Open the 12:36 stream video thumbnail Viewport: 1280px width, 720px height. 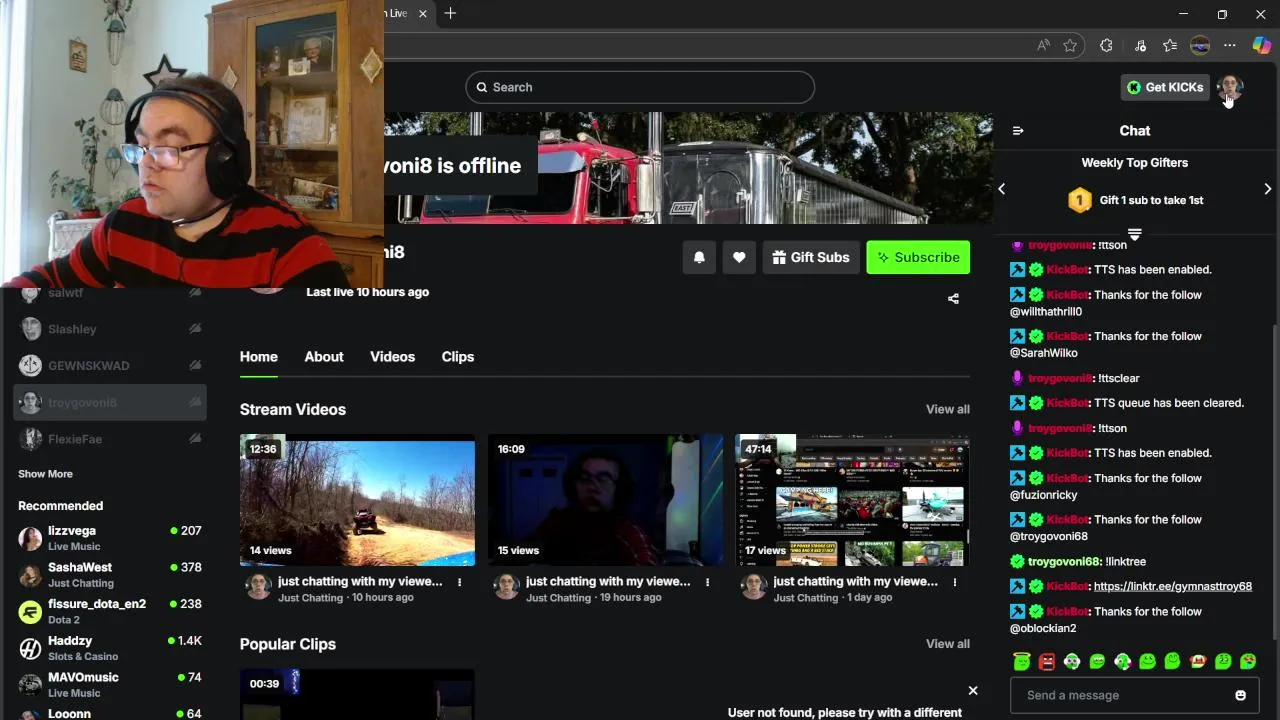pyautogui.click(x=357, y=500)
